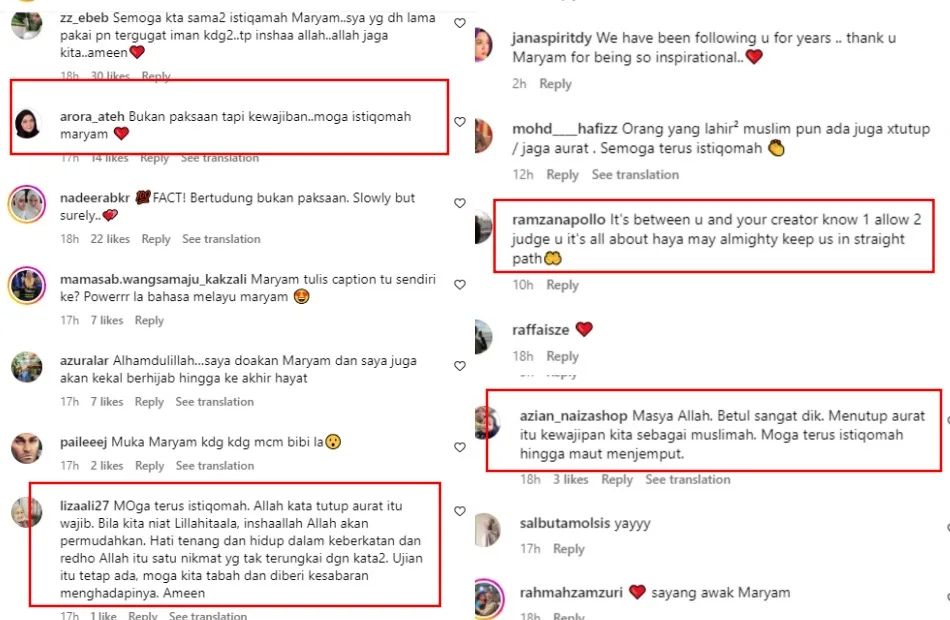See translation of mohd___hafizz's comment
This screenshot has width=950, height=620.
[x=635, y=175]
